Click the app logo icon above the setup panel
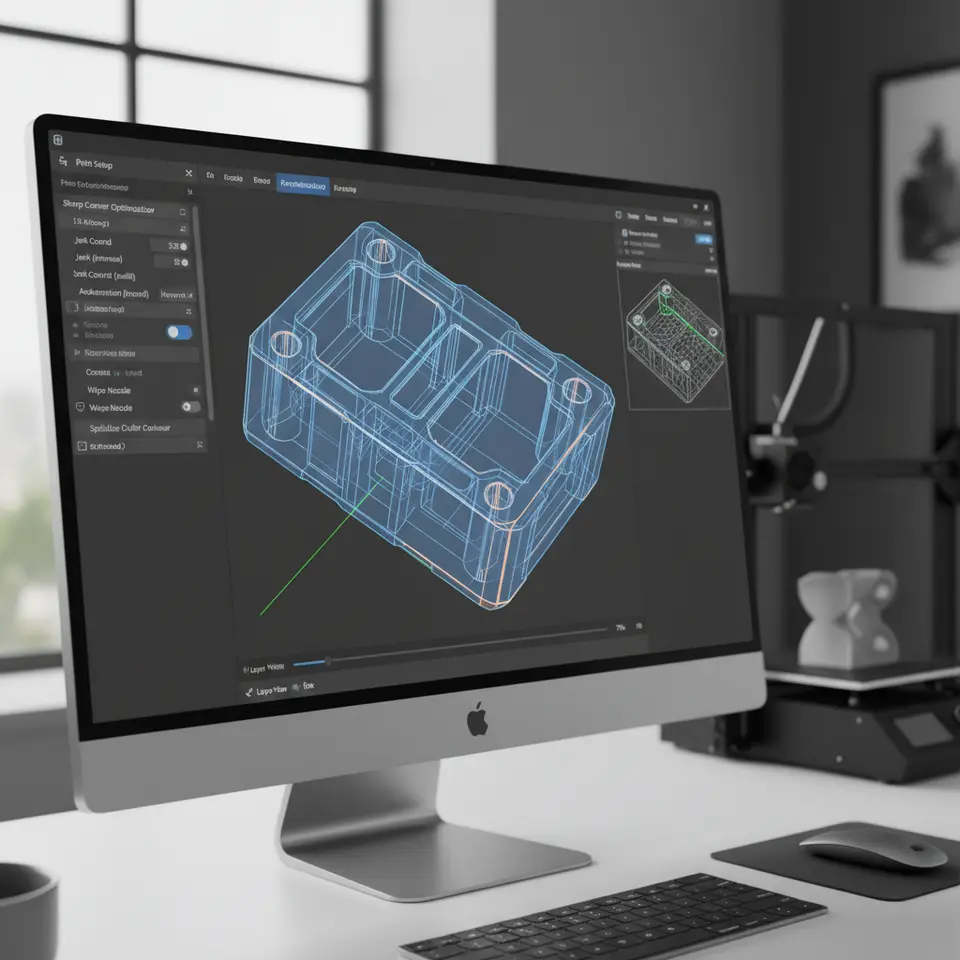The image size is (960, 960). click(58, 140)
